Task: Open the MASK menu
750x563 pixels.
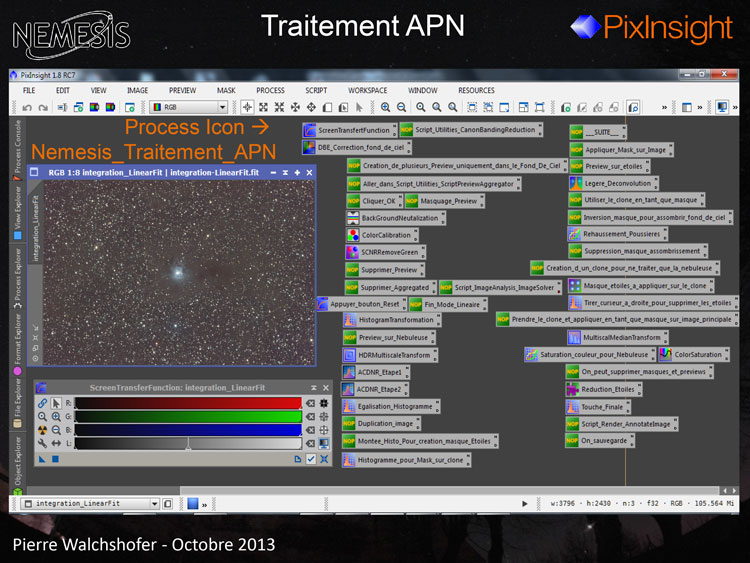Action: (x=226, y=90)
